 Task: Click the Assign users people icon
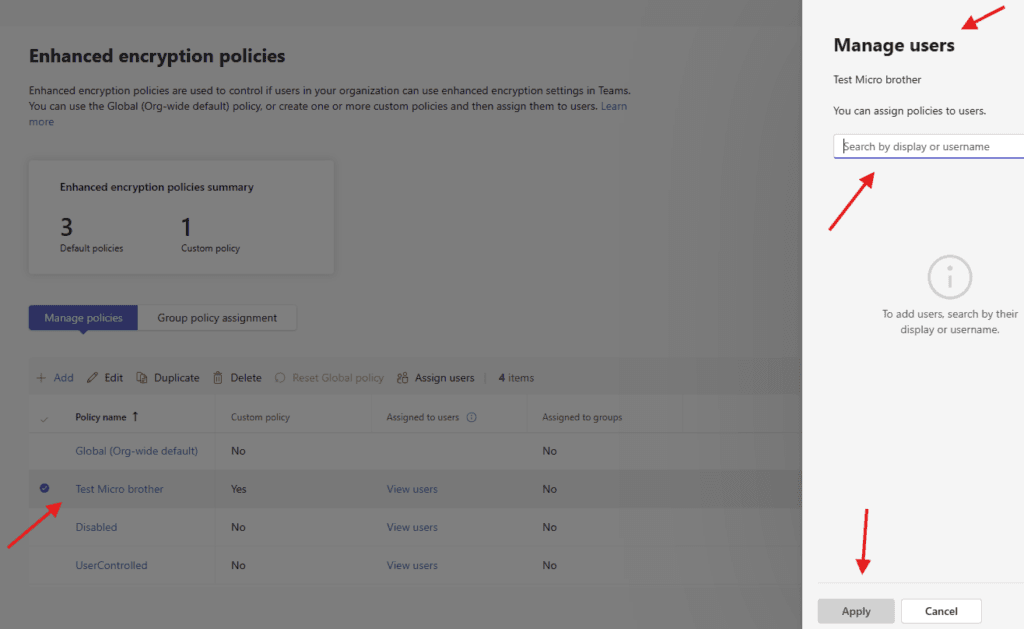point(403,378)
